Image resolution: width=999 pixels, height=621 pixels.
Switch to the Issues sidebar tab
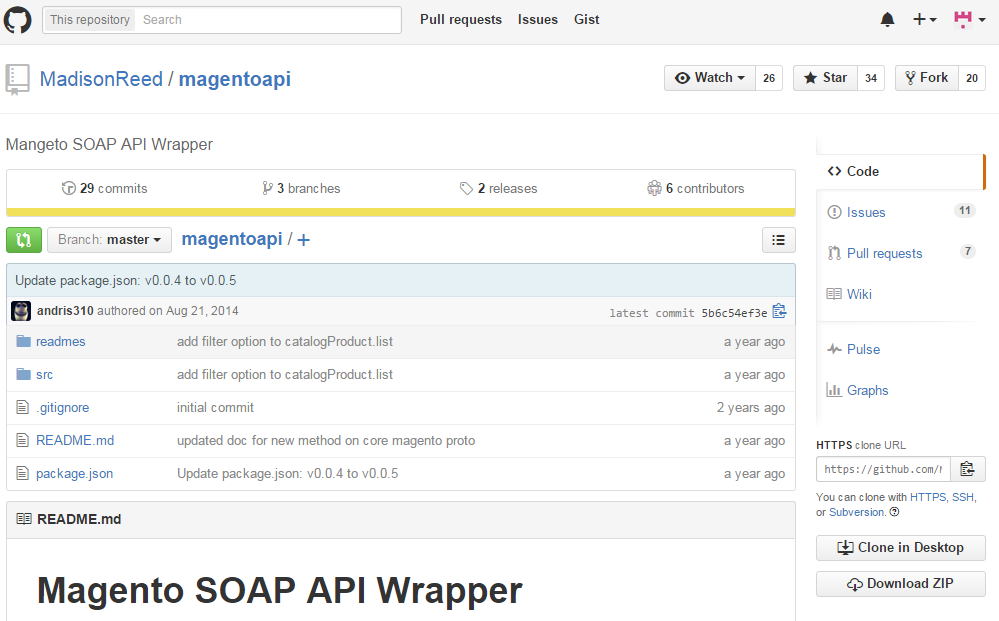865,212
